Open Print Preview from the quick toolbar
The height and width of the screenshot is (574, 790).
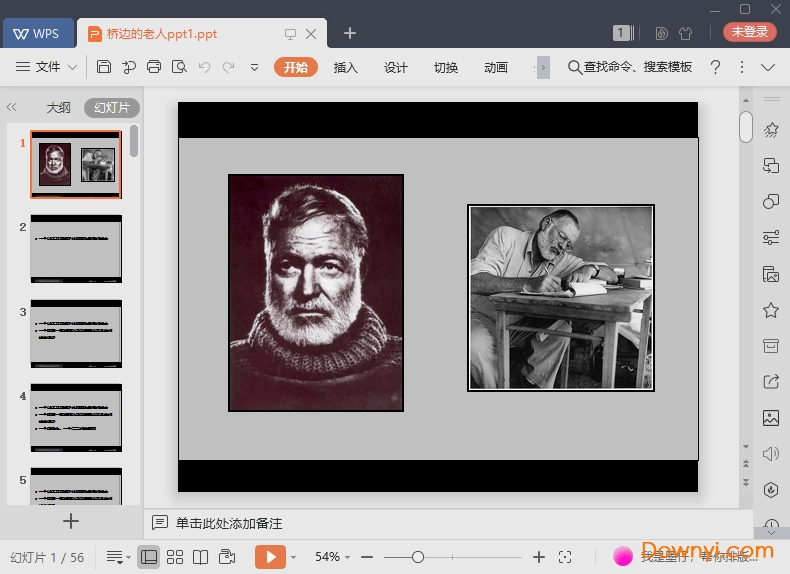coord(179,67)
